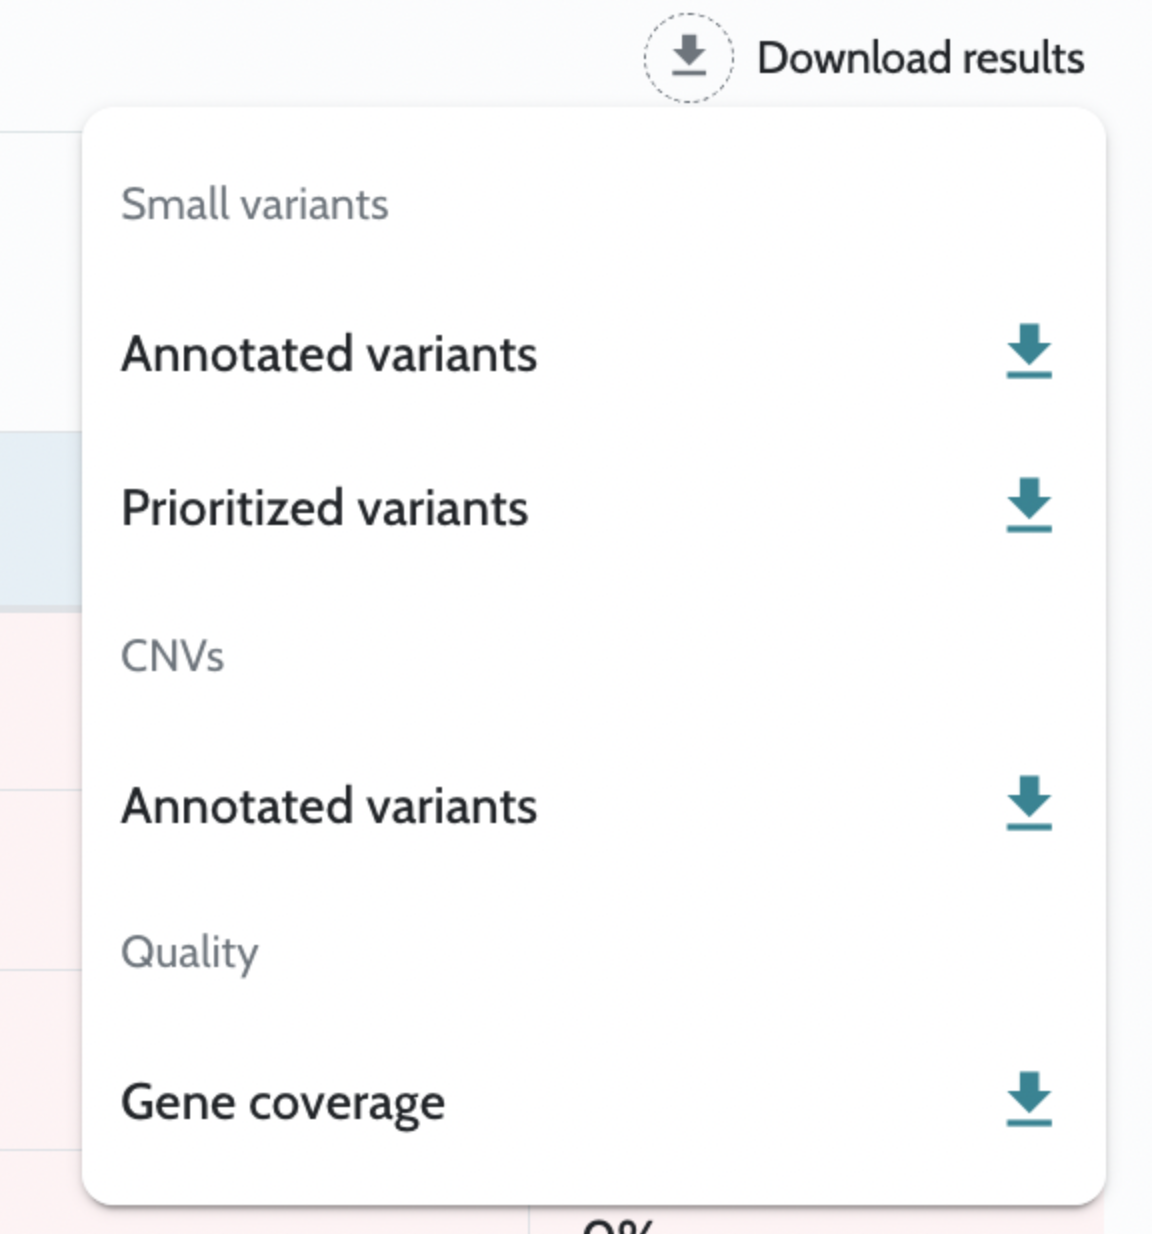This screenshot has width=1152, height=1234.
Task: Click the circular Download results icon
Action: tap(688, 57)
